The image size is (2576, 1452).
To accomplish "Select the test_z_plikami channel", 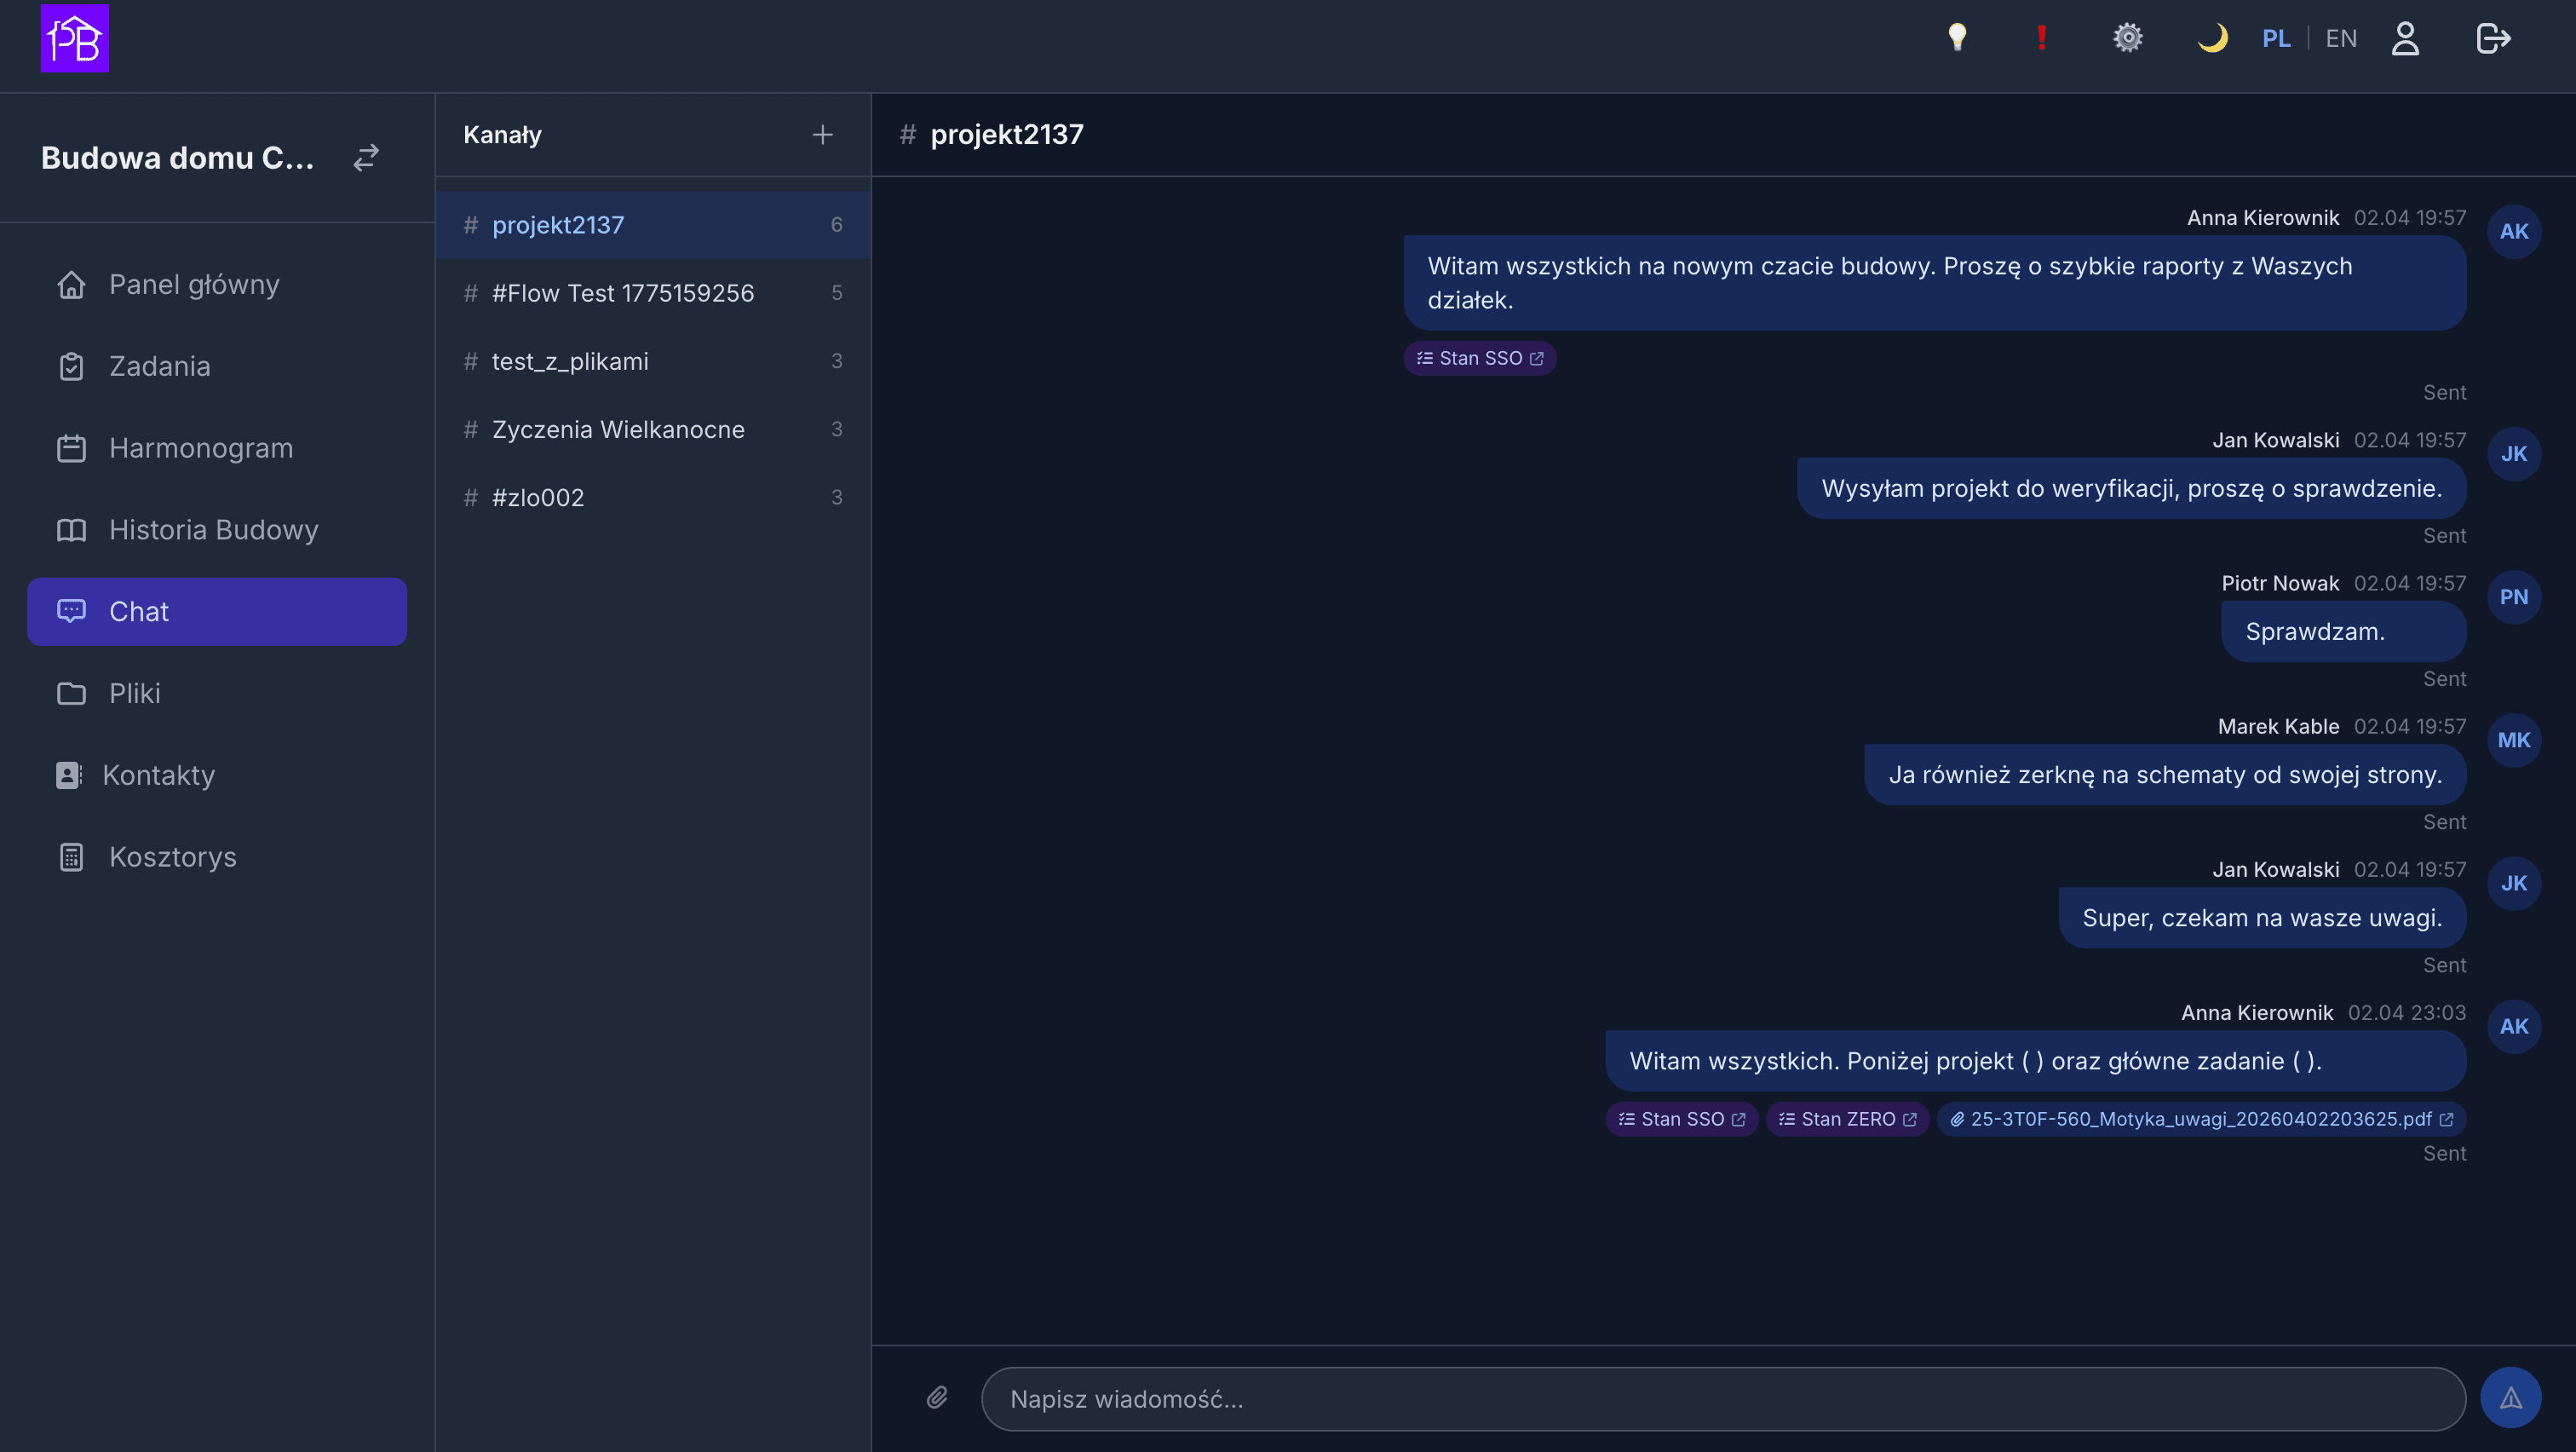I will 570,361.
